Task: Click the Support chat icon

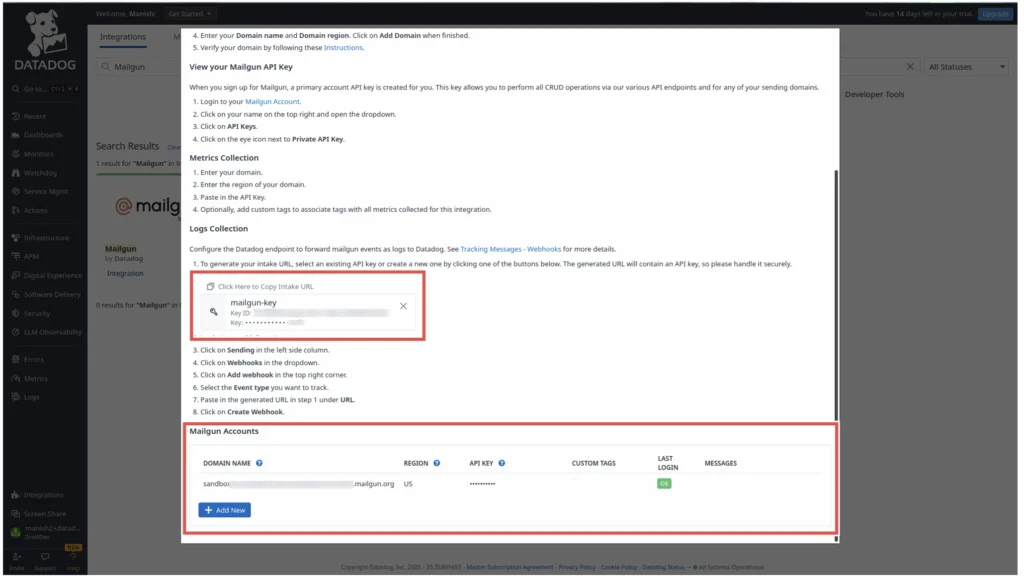Action: pyautogui.click(x=45, y=557)
